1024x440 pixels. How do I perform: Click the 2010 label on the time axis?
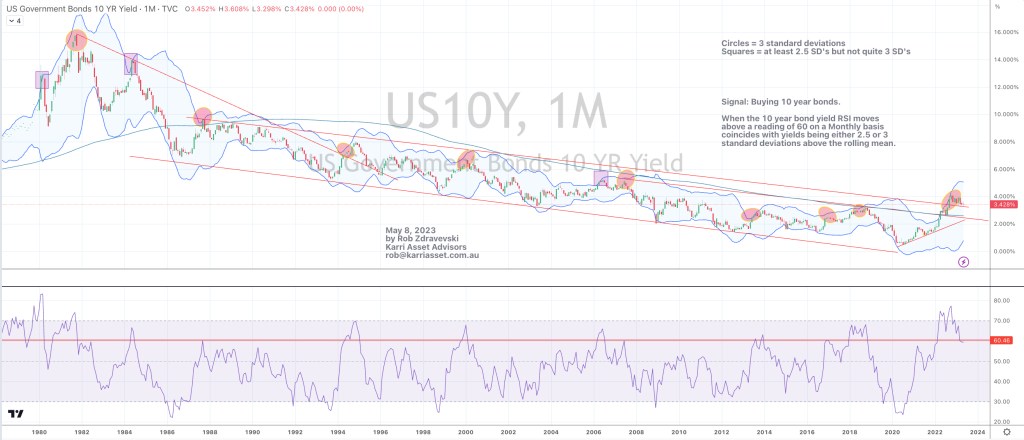click(678, 433)
